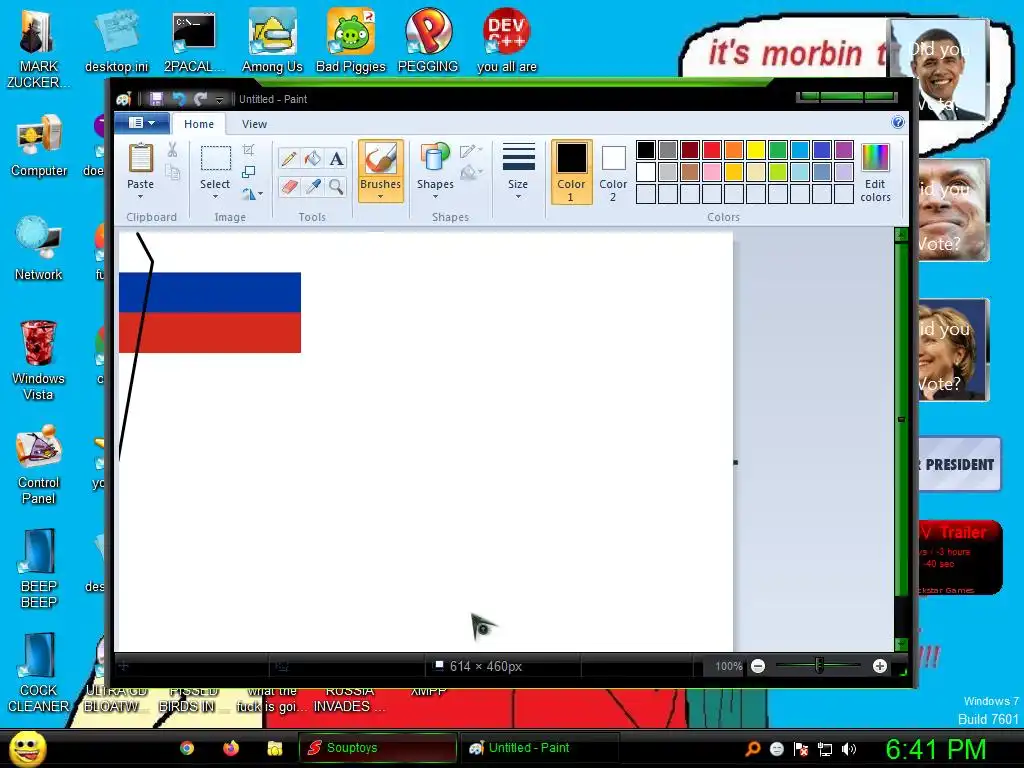Click the Chrome icon in taskbar
This screenshot has width=1024, height=768.
click(187, 748)
